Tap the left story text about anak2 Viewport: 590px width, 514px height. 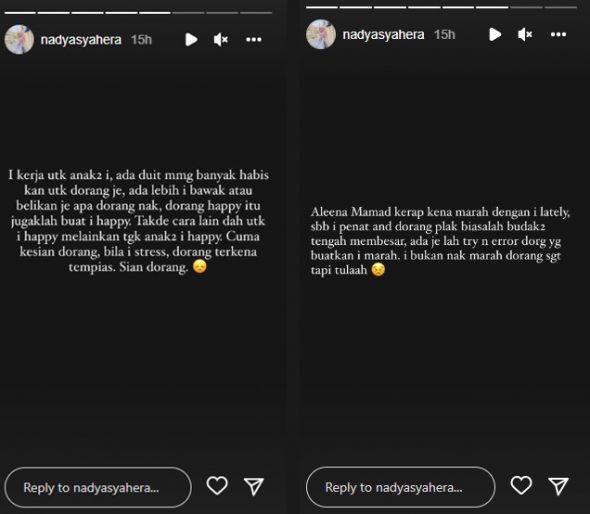tap(138, 221)
